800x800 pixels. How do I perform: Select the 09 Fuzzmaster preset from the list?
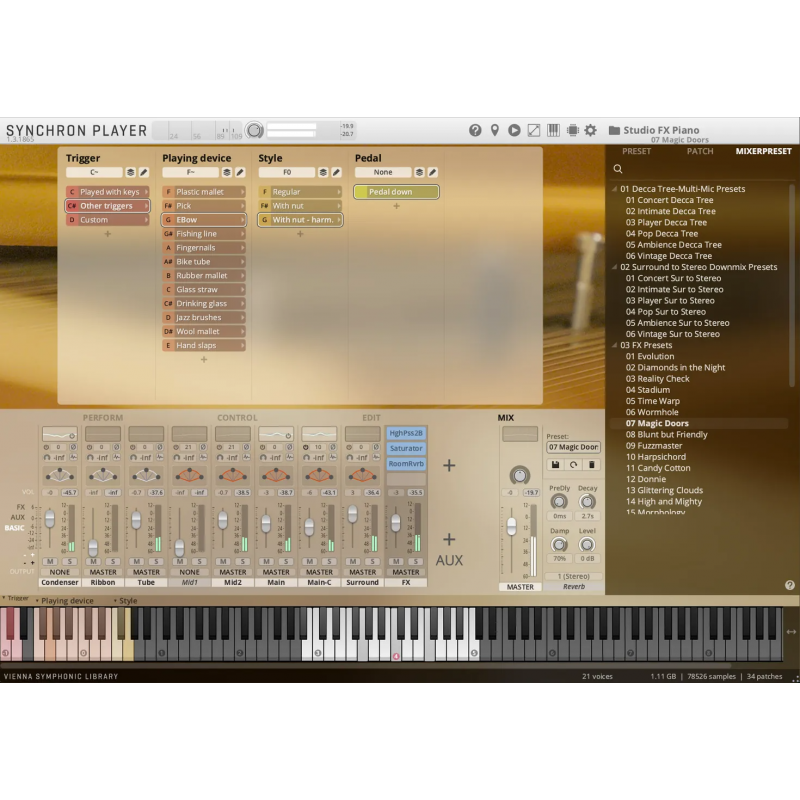pos(656,445)
